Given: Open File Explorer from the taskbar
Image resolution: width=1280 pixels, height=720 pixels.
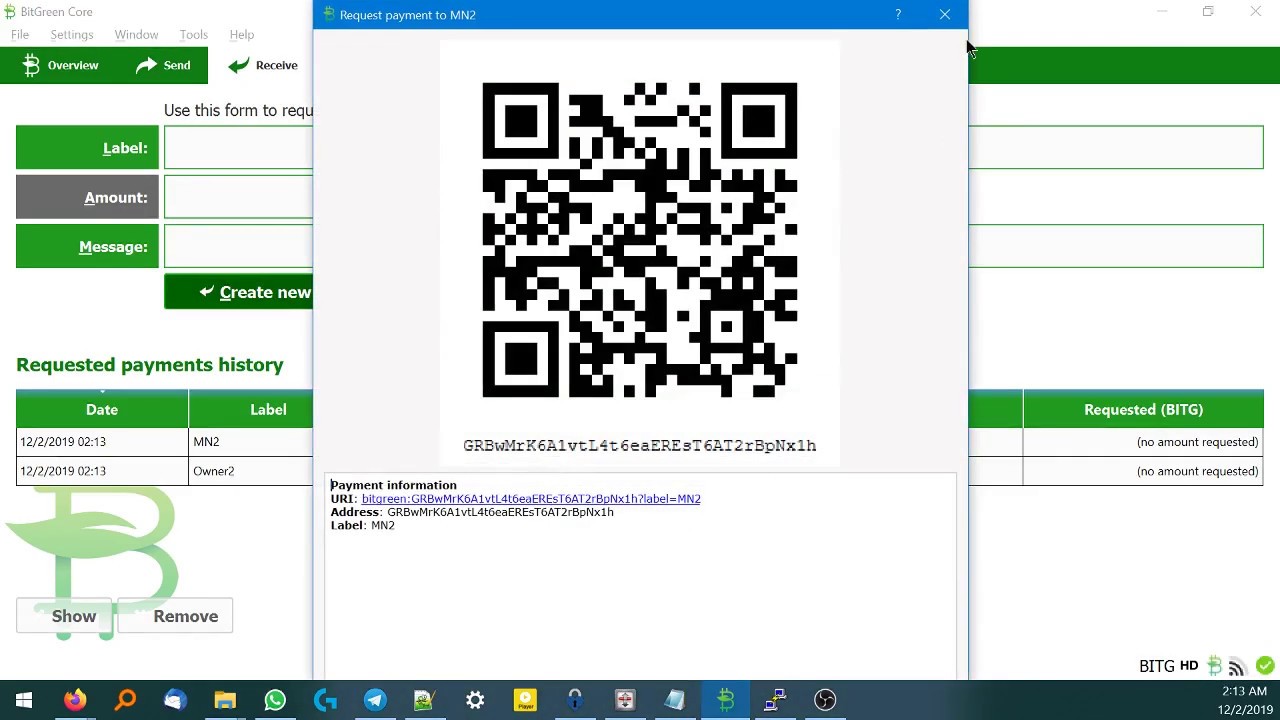Looking at the screenshot, I should [x=225, y=700].
